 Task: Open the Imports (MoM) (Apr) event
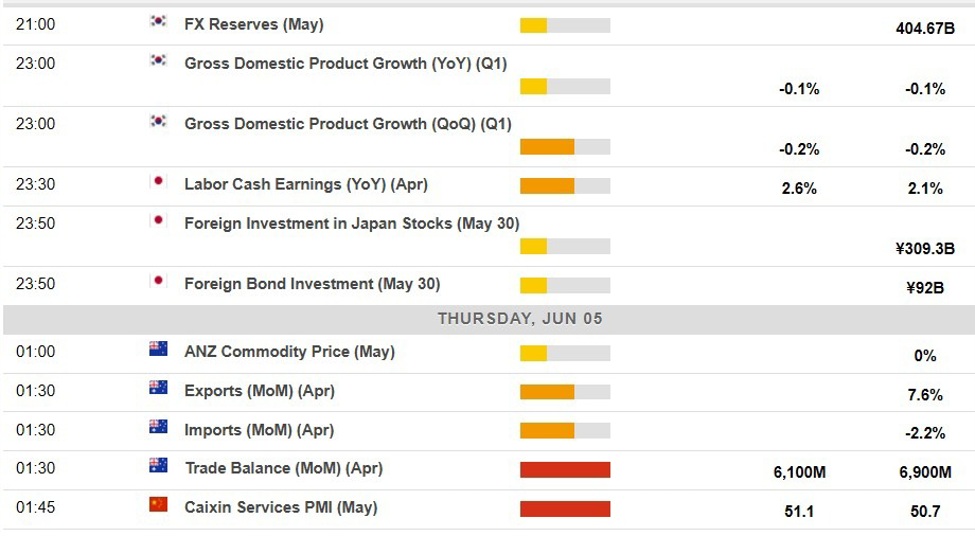(259, 430)
